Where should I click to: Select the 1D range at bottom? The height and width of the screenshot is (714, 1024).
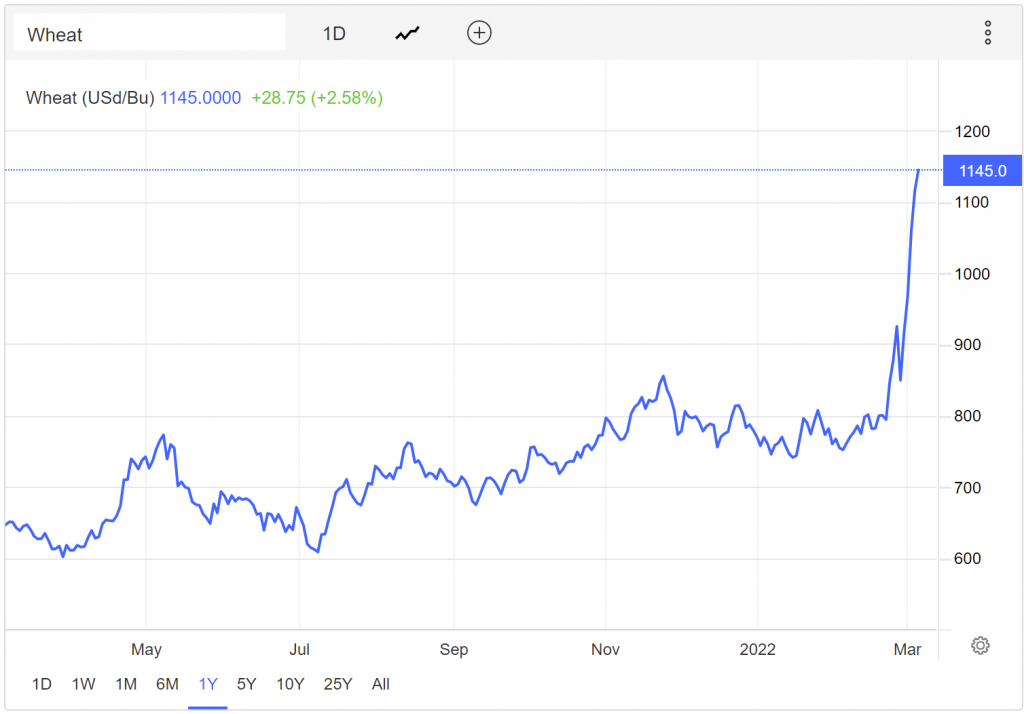click(x=42, y=684)
